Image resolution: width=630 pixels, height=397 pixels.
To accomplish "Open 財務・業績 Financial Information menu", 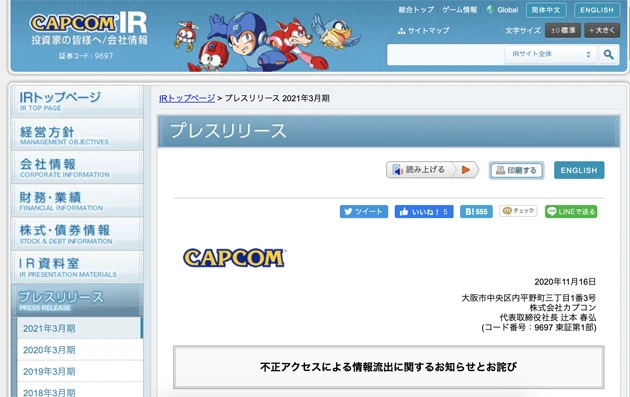I will 77,201.
